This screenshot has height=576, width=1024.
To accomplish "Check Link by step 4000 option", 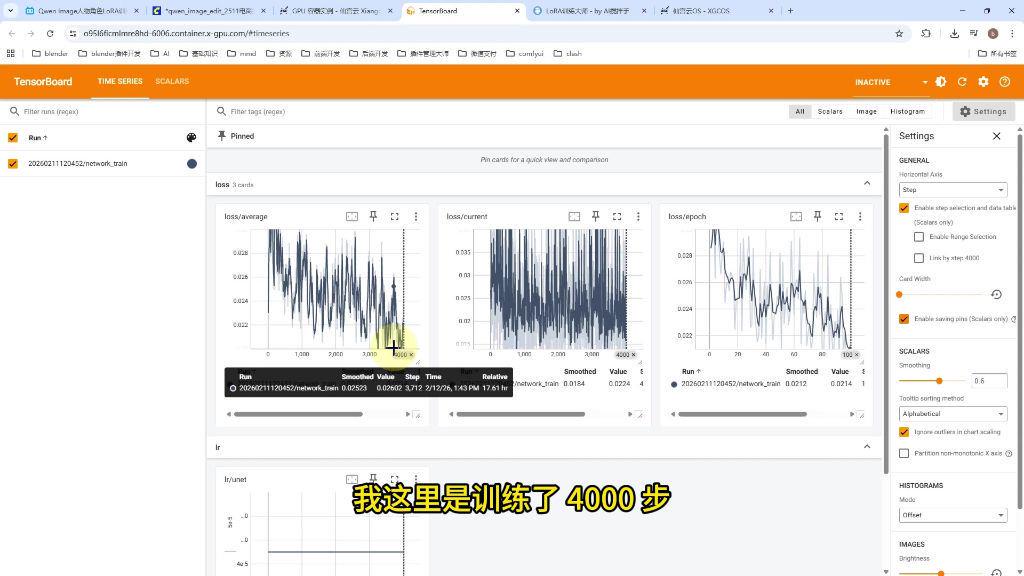I will (919, 258).
